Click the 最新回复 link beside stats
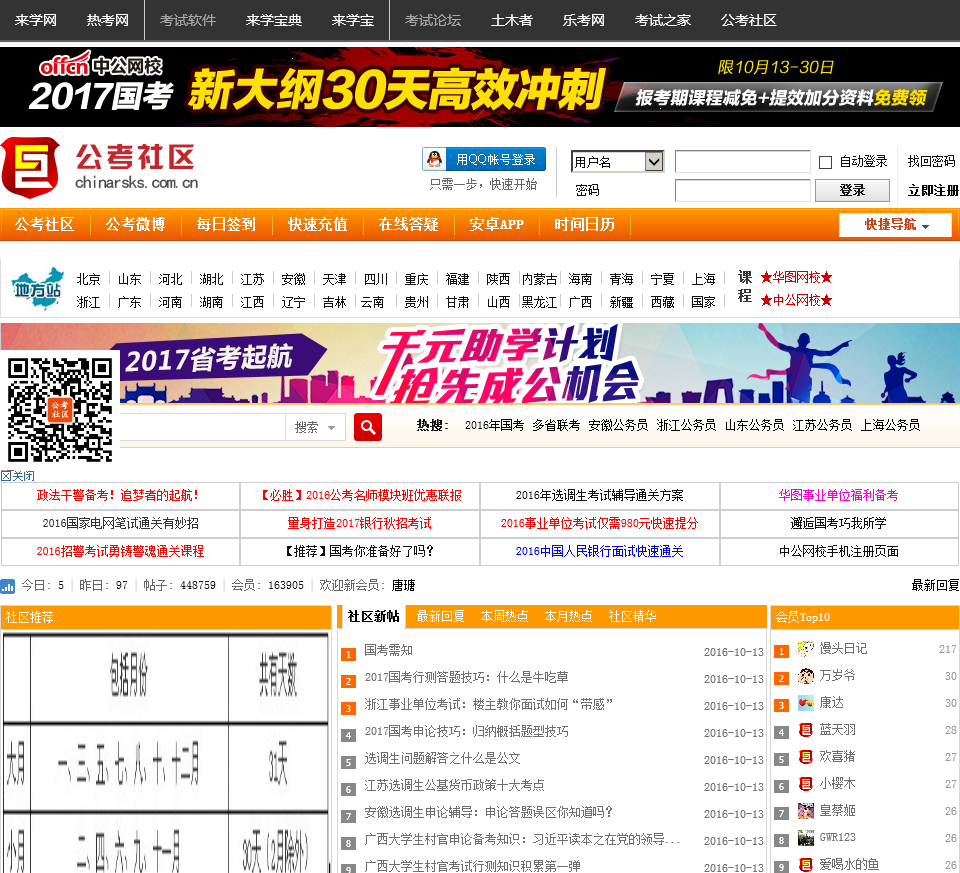 pyautogui.click(x=935, y=586)
